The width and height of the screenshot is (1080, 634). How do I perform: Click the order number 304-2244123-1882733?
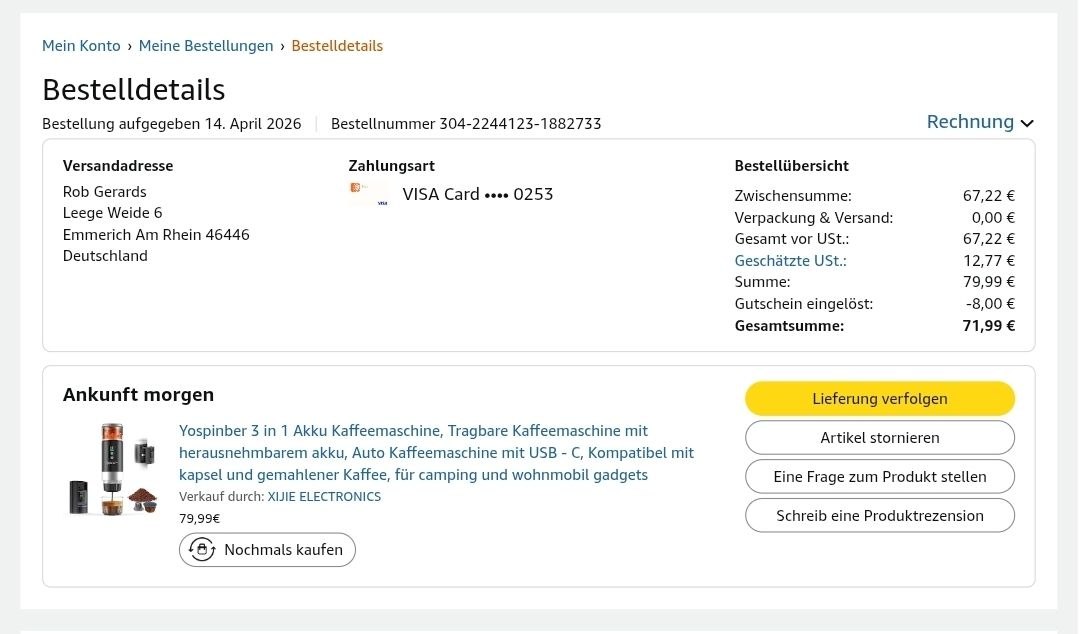tap(520, 124)
